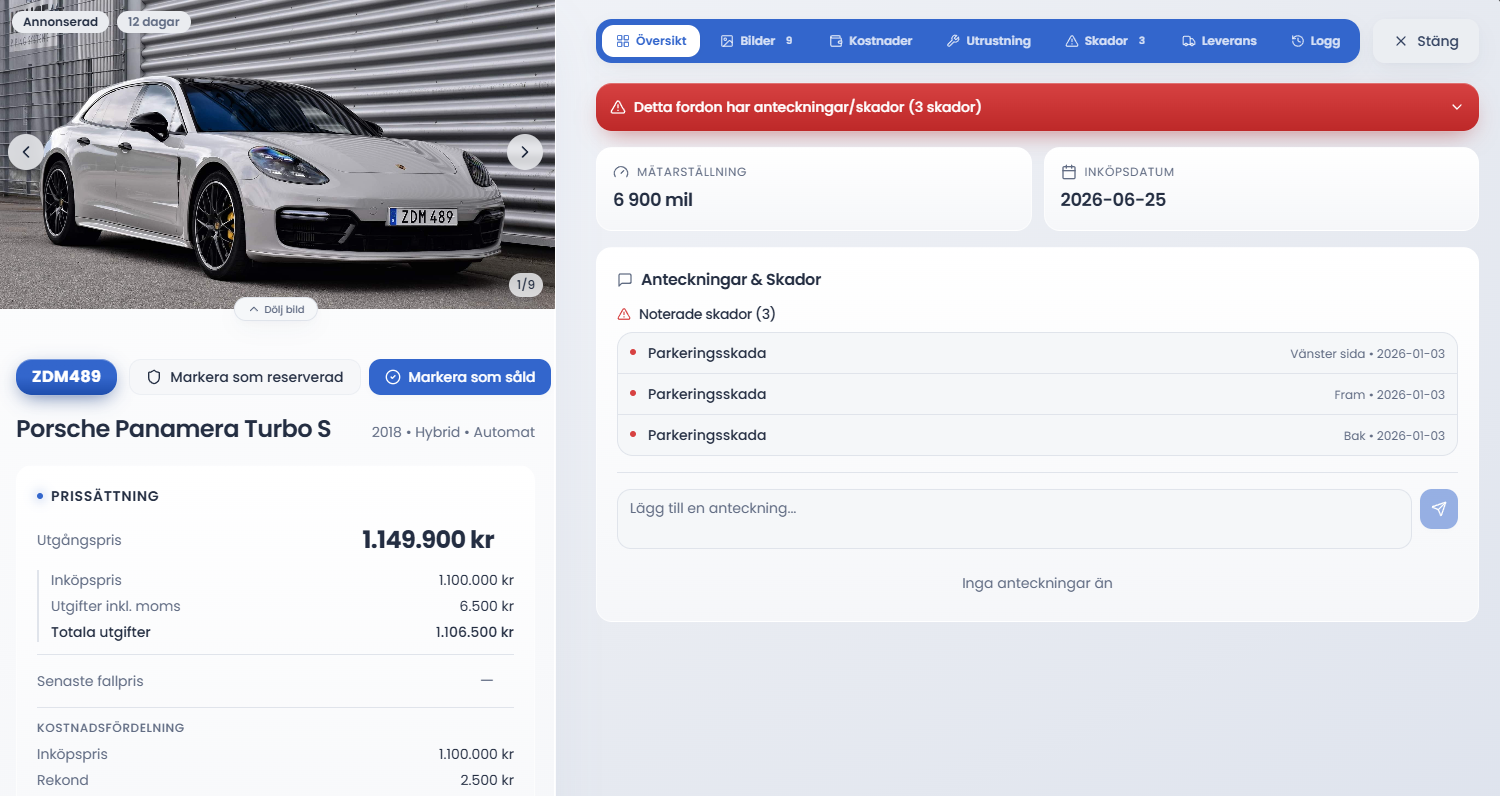Expand the red damage warning chevron
Viewport: 1500px width, 796px height.
1457,107
